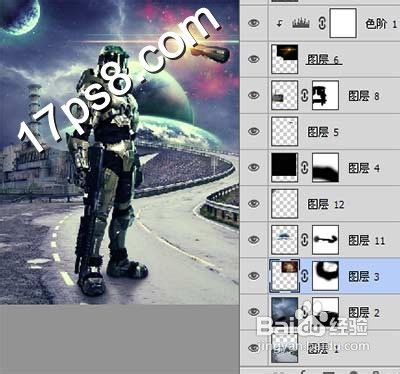This screenshot has width=400, height=374.
Task: Hide the 色阶 1 adjustment layer
Action: pos(254,23)
